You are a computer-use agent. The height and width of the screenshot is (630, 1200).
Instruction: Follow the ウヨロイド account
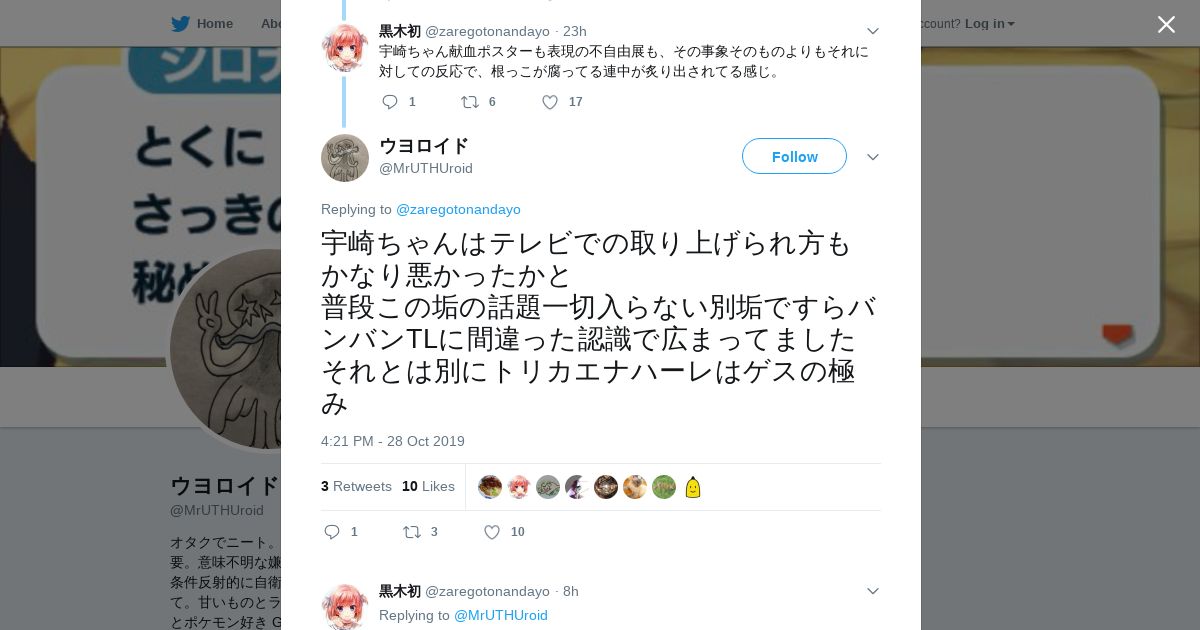(x=794, y=156)
